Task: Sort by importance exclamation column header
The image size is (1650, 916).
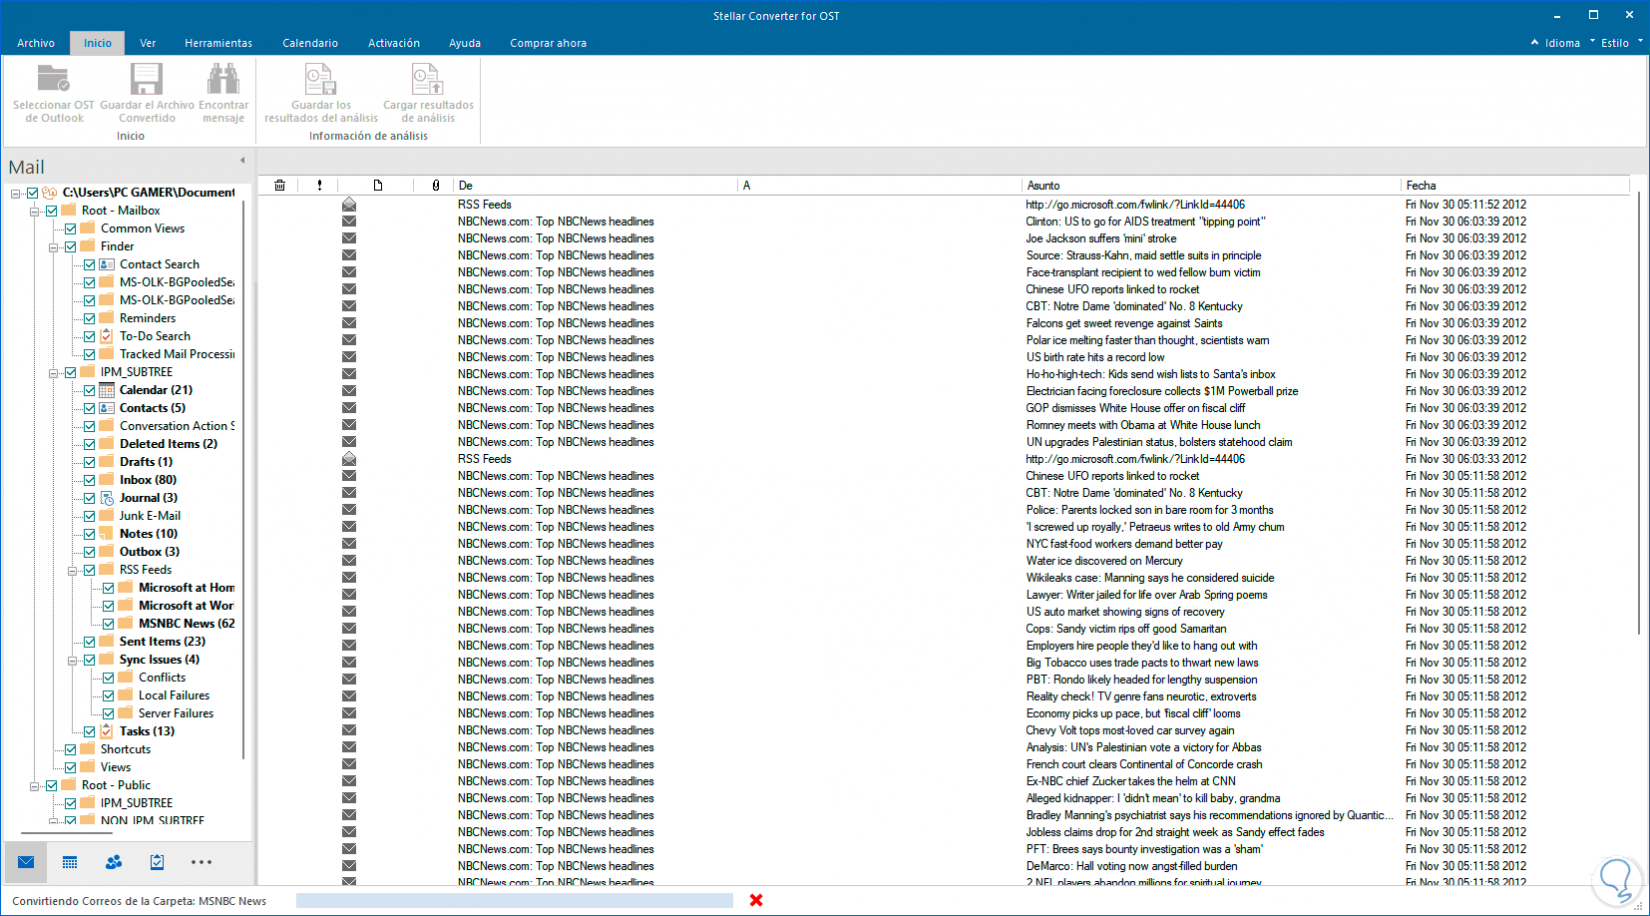Action: (x=320, y=185)
